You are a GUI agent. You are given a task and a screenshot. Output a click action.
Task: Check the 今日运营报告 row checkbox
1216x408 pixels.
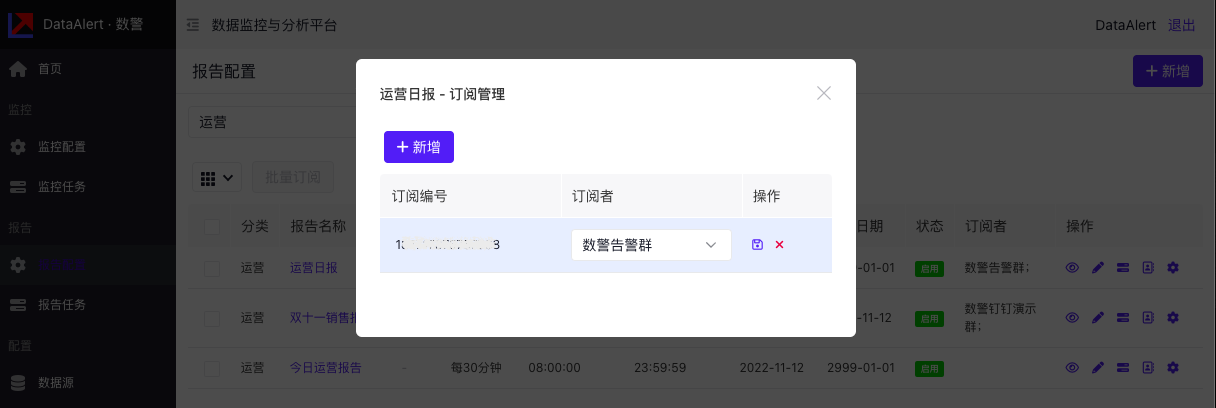211,368
